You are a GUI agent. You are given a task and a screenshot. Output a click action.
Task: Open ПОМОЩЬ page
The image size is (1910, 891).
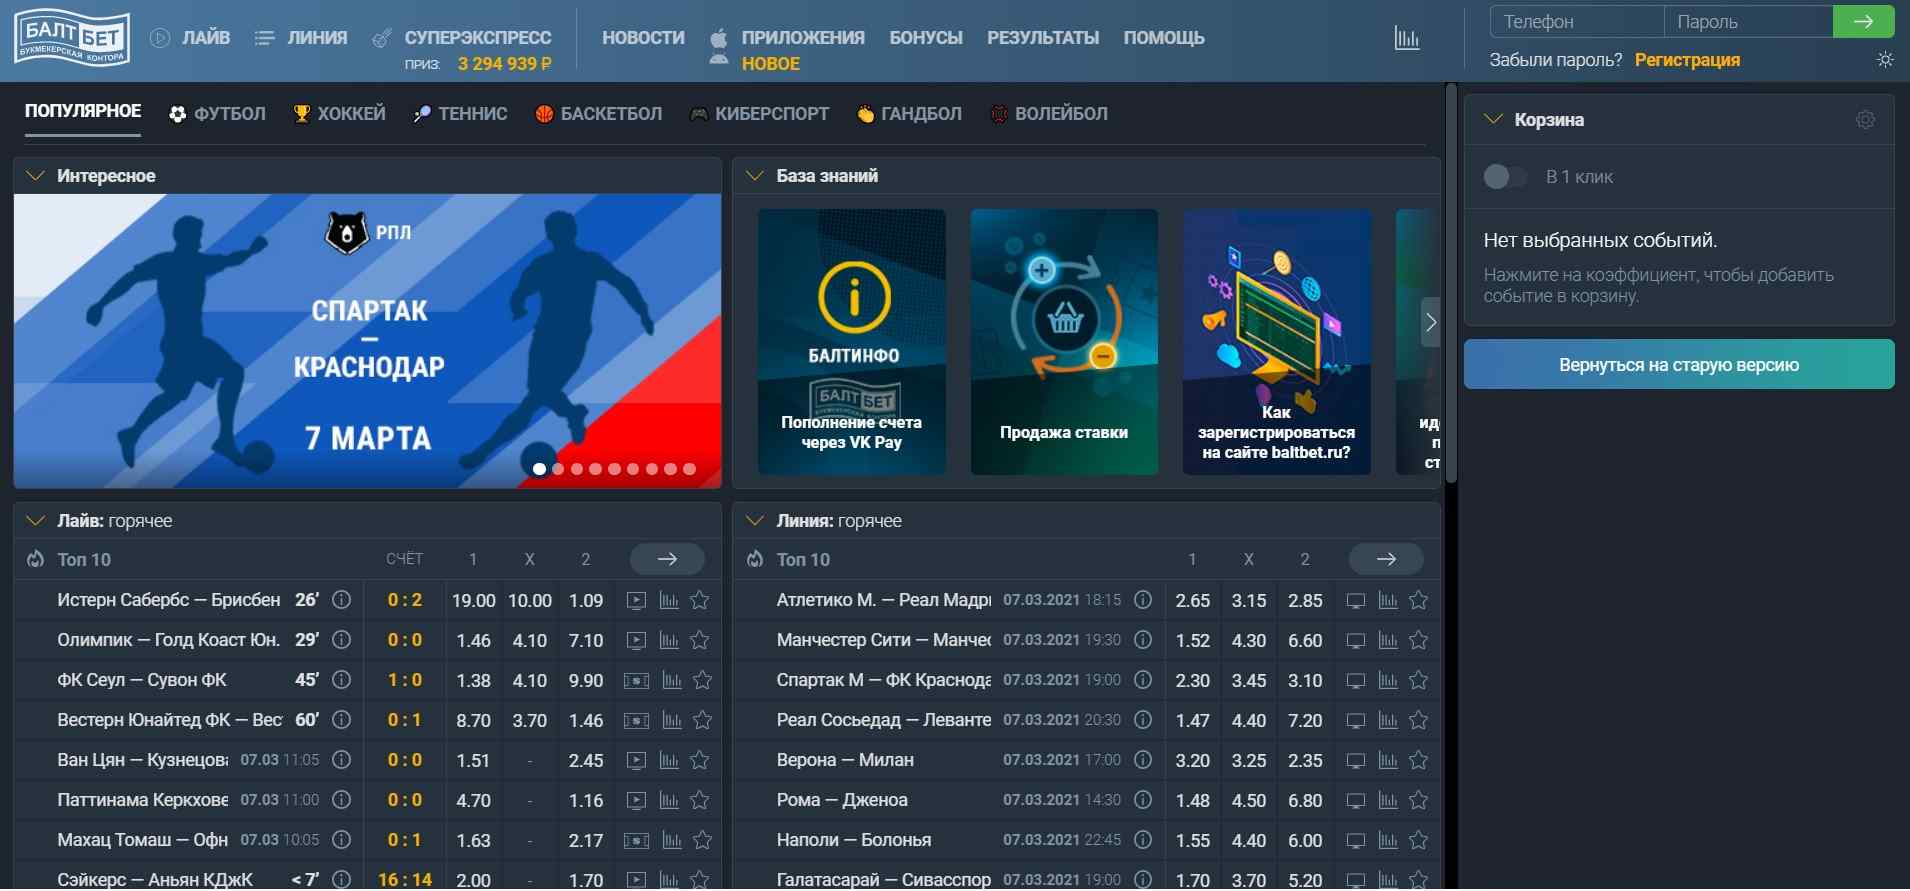1164,38
